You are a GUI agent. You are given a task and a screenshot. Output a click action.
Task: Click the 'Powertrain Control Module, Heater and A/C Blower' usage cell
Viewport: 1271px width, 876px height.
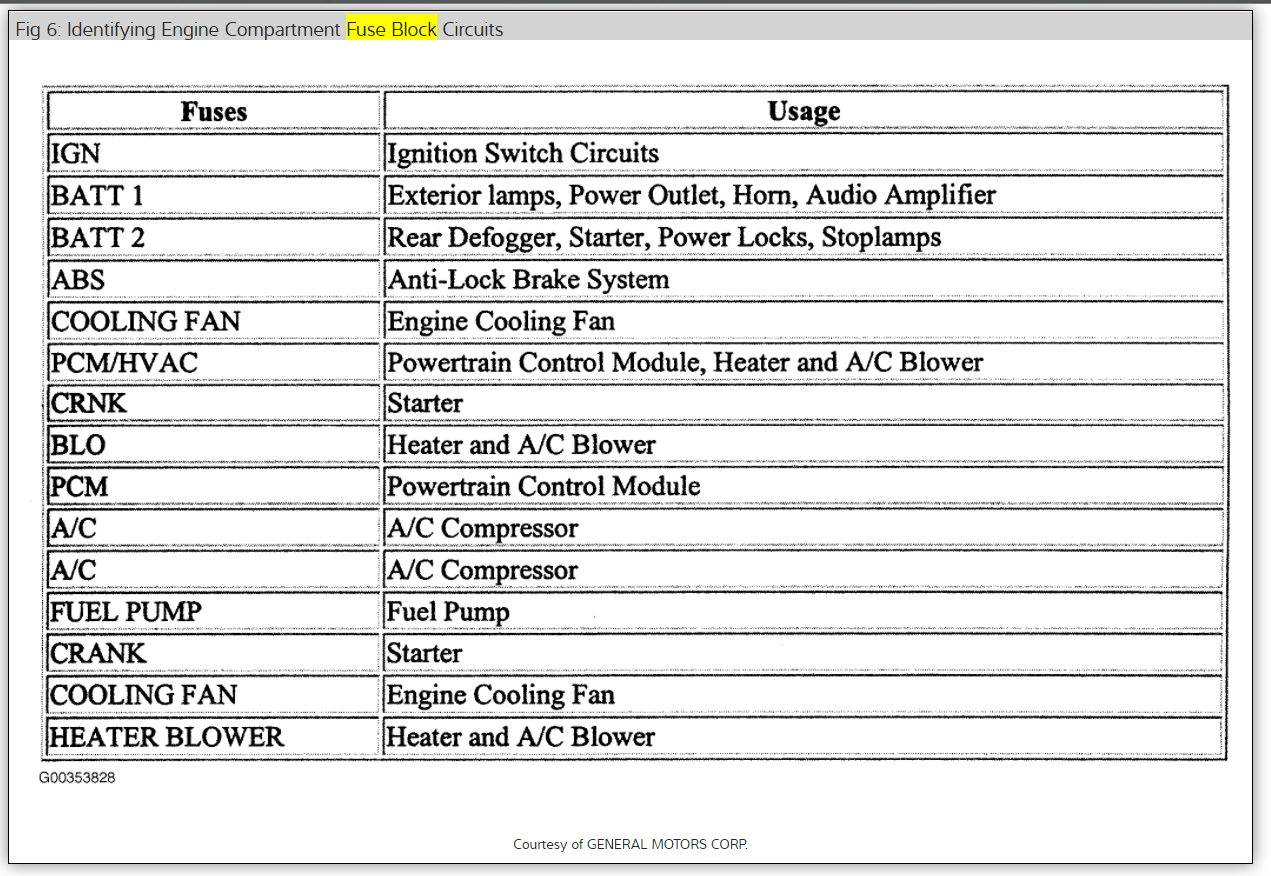(804, 362)
